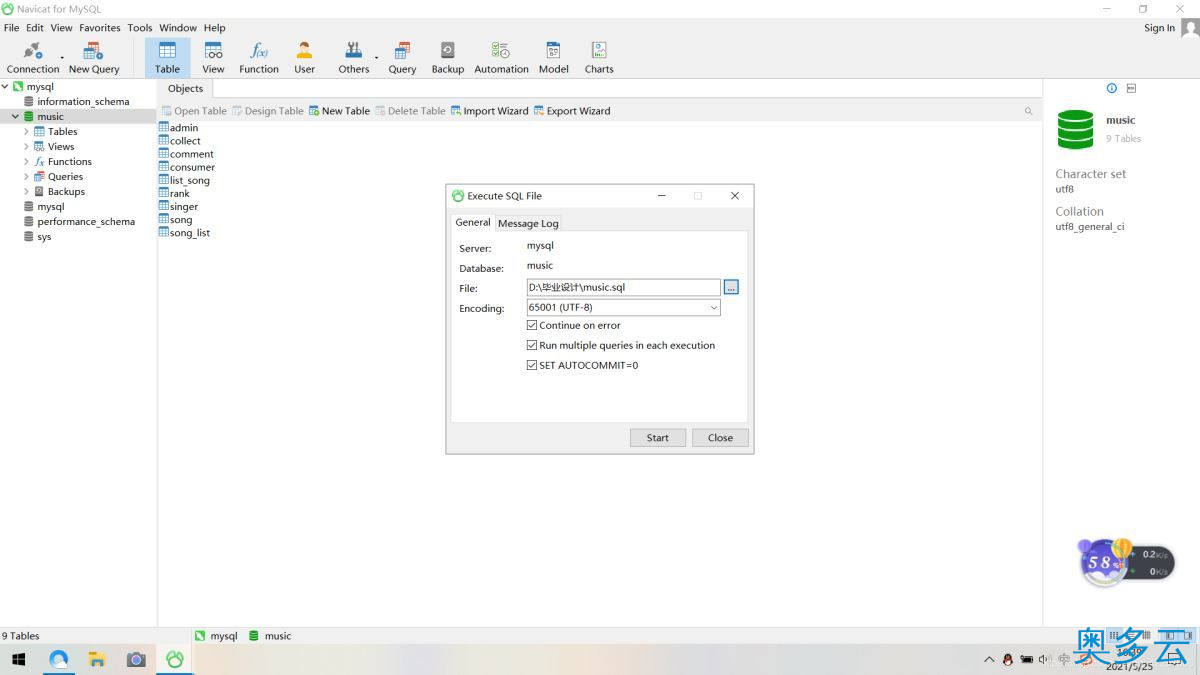
Task: Select the General tab in the dialog
Action: [x=473, y=222]
